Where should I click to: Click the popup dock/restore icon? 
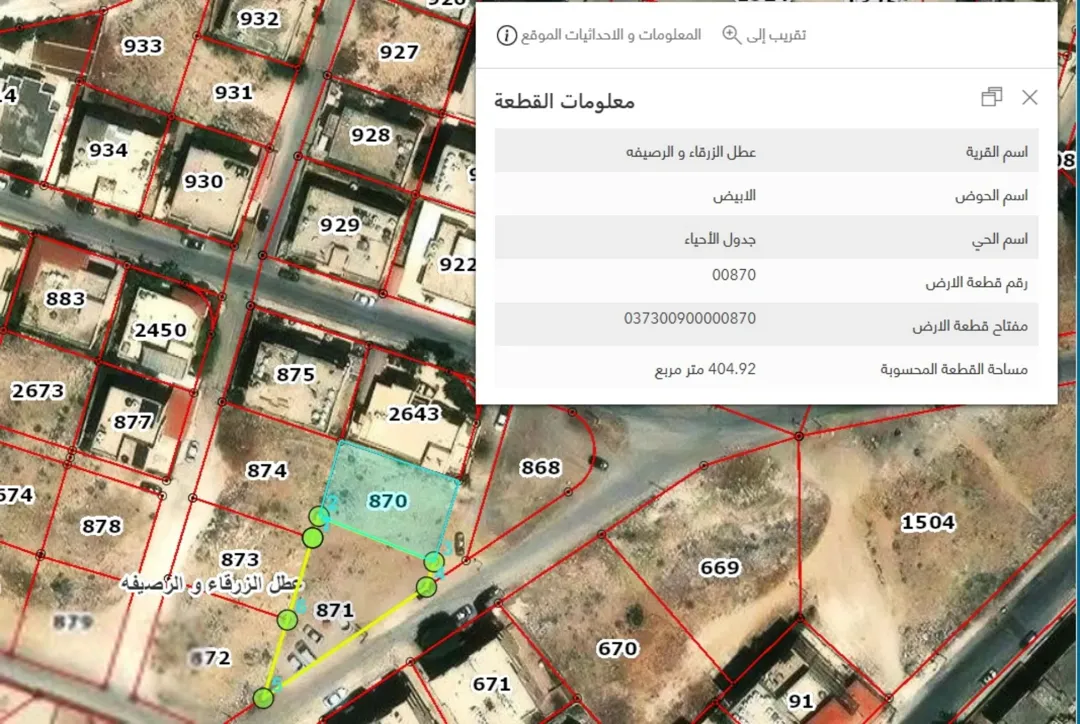click(x=991, y=97)
